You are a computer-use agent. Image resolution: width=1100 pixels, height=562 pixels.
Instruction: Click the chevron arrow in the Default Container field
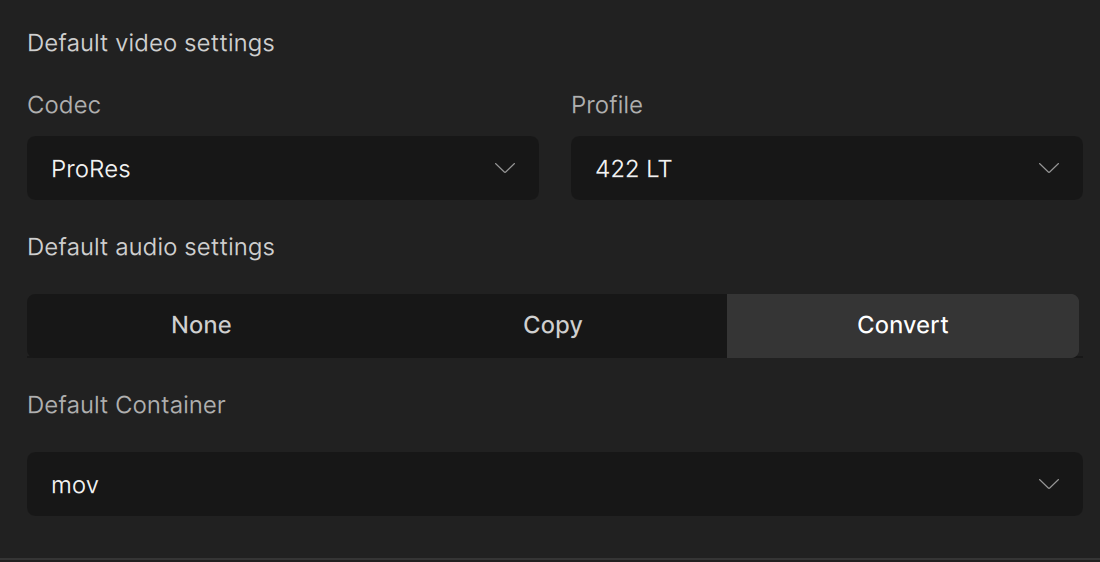[x=1048, y=484]
